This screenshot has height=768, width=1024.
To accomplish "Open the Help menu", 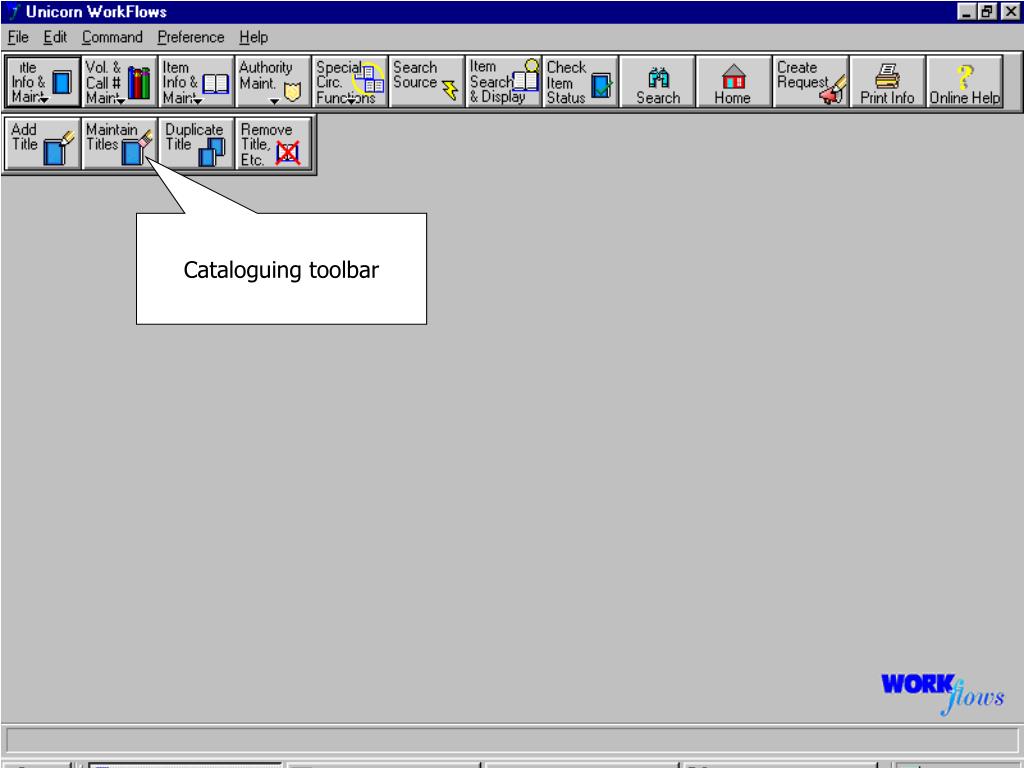I will (x=253, y=37).
